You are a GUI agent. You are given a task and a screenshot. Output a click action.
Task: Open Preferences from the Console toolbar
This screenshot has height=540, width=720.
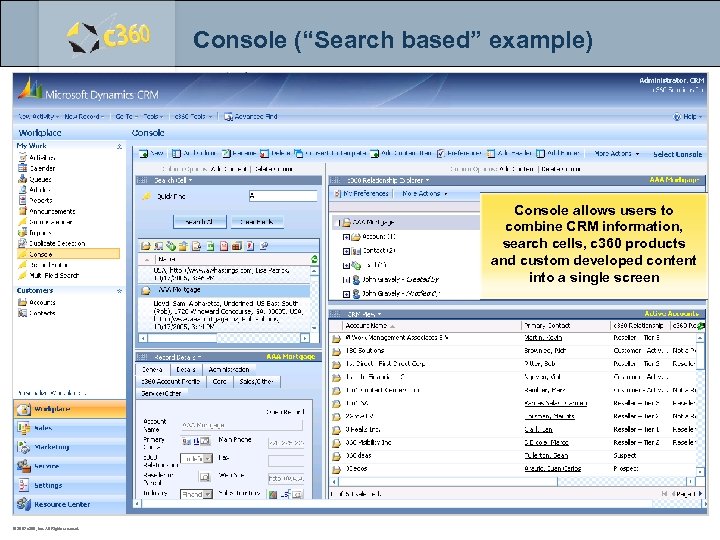point(459,153)
